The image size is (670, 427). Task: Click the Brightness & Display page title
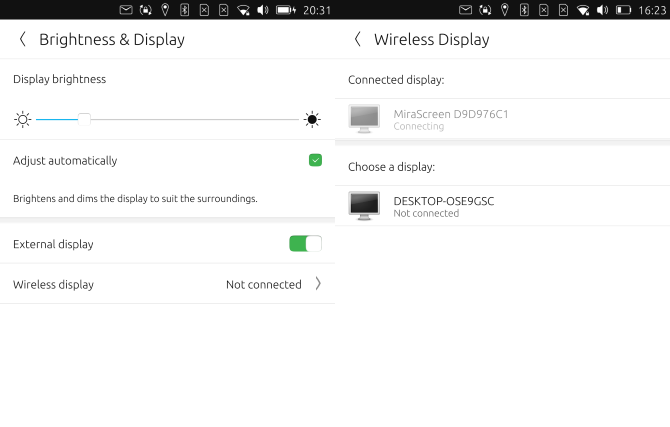pyautogui.click(x=112, y=39)
